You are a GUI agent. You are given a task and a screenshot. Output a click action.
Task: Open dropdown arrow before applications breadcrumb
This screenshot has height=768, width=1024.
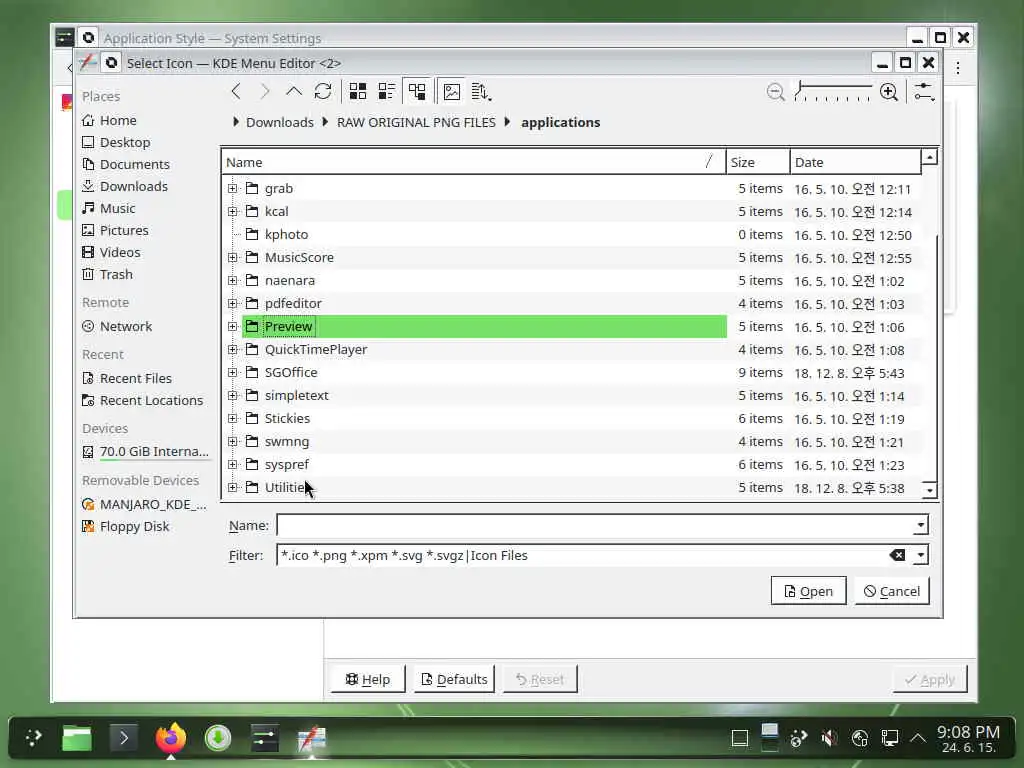(507, 122)
